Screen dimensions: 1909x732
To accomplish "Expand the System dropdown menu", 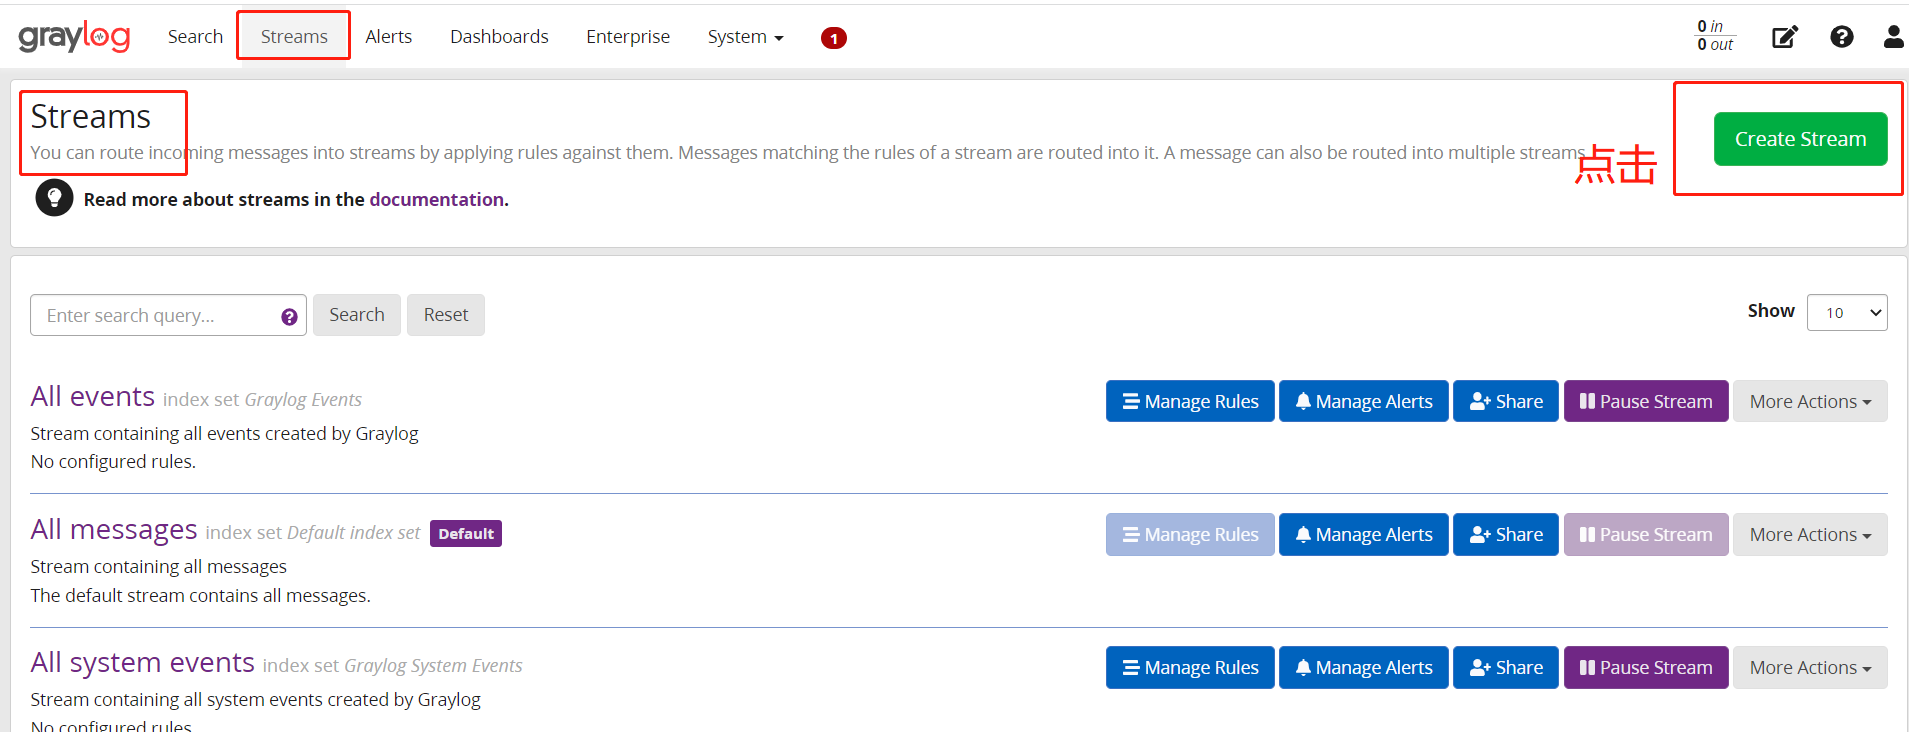I will (745, 37).
